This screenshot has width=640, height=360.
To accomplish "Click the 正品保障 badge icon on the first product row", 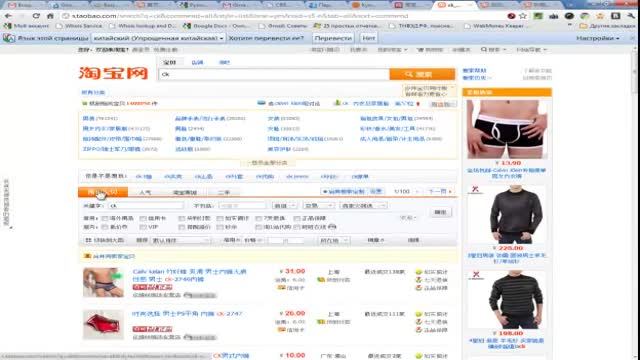I will [x=418, y=287].
